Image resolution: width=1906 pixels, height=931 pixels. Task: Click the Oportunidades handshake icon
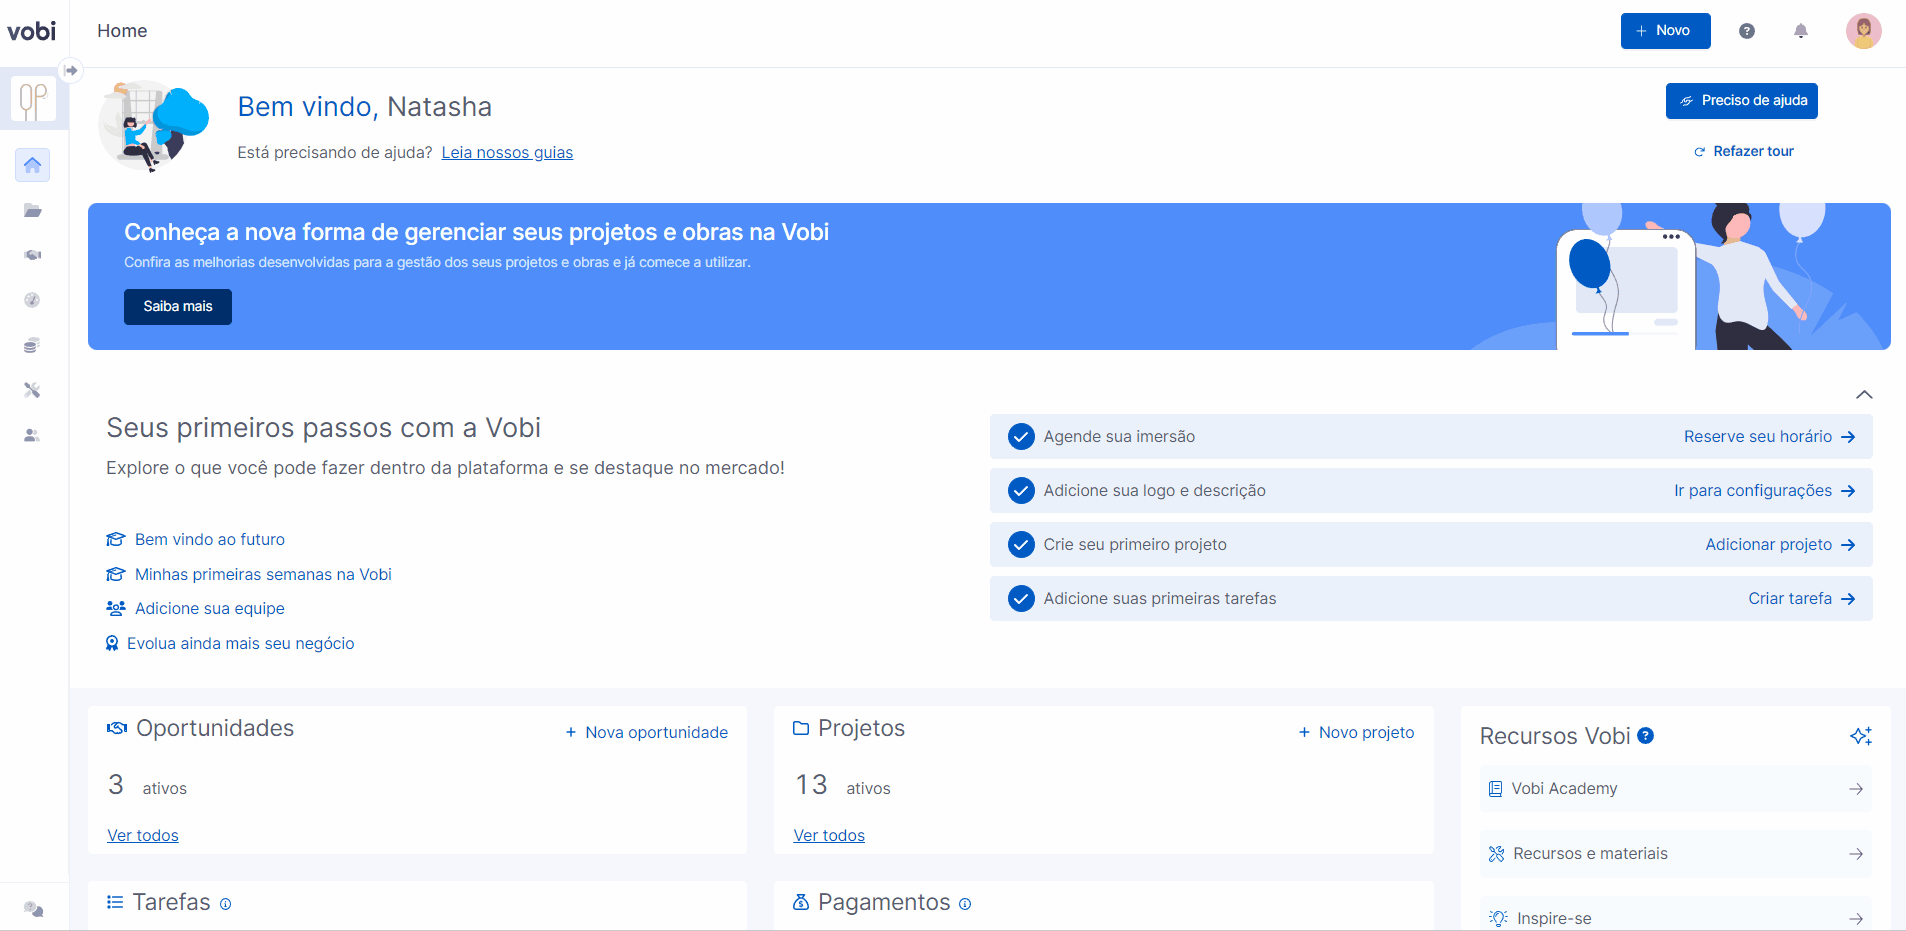click(x=117, y=728)
